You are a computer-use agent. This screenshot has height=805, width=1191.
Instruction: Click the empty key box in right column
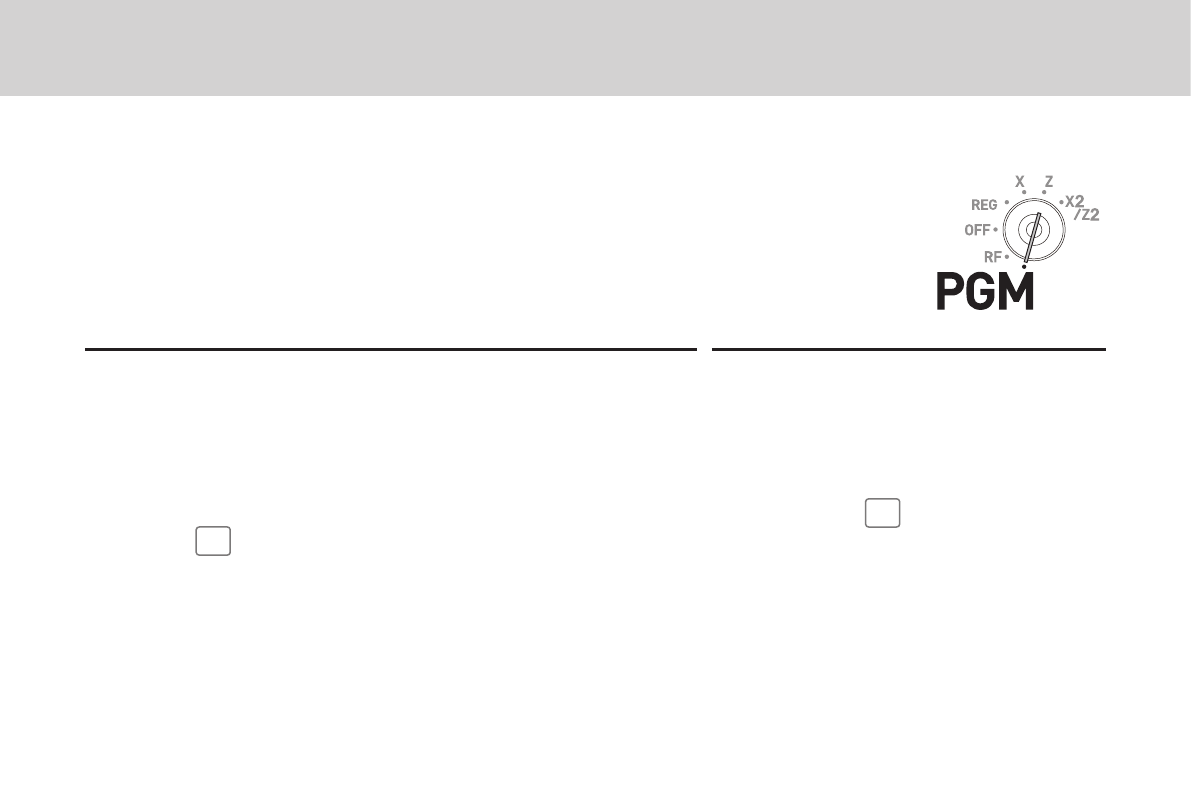pos(883,513)
